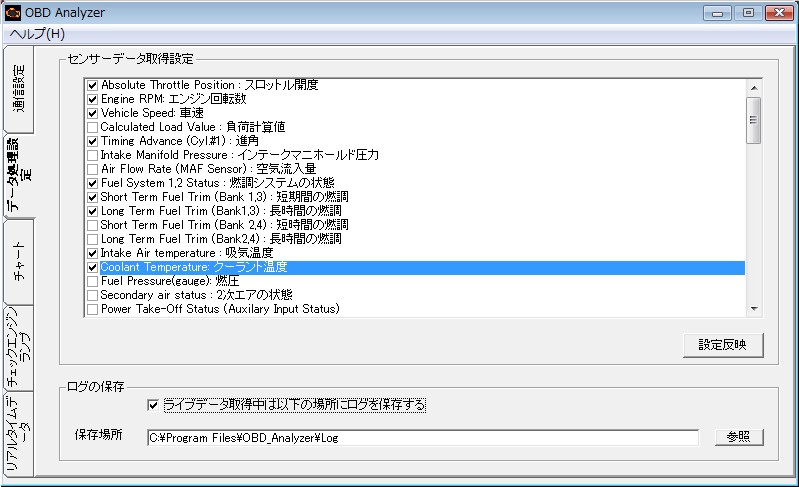Switch to the 通信設定 tab
The image size is (799, 487).
click(x=19, y=88)
